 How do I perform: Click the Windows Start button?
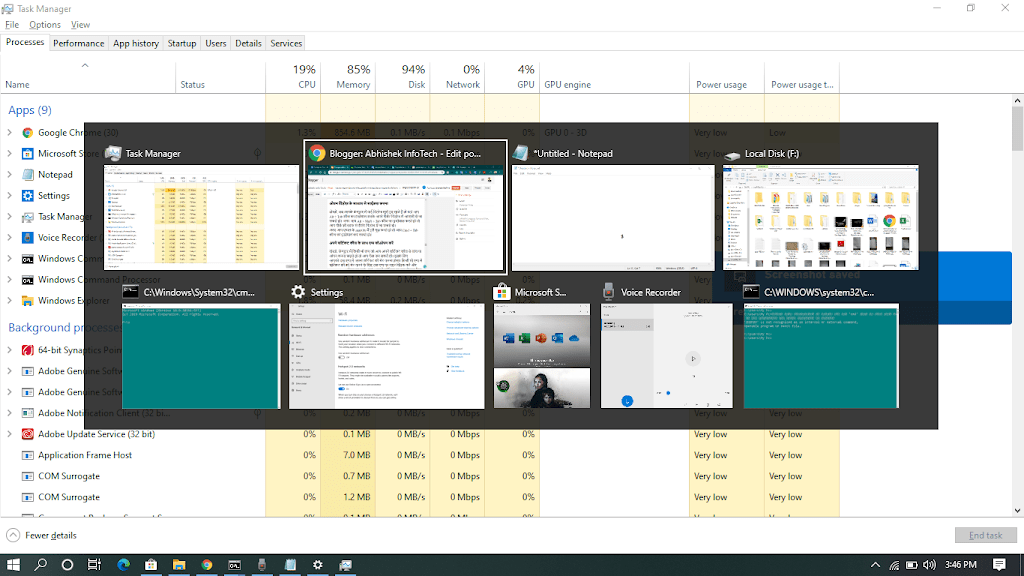tap(14, 565)
